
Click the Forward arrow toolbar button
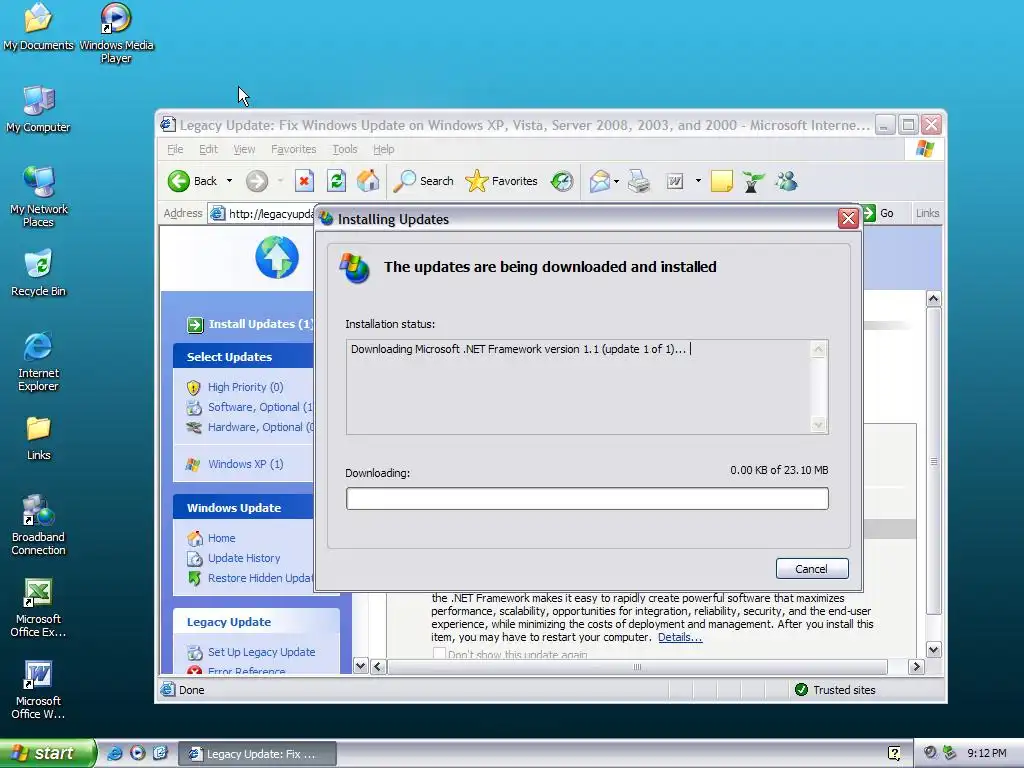coord(257,181)
